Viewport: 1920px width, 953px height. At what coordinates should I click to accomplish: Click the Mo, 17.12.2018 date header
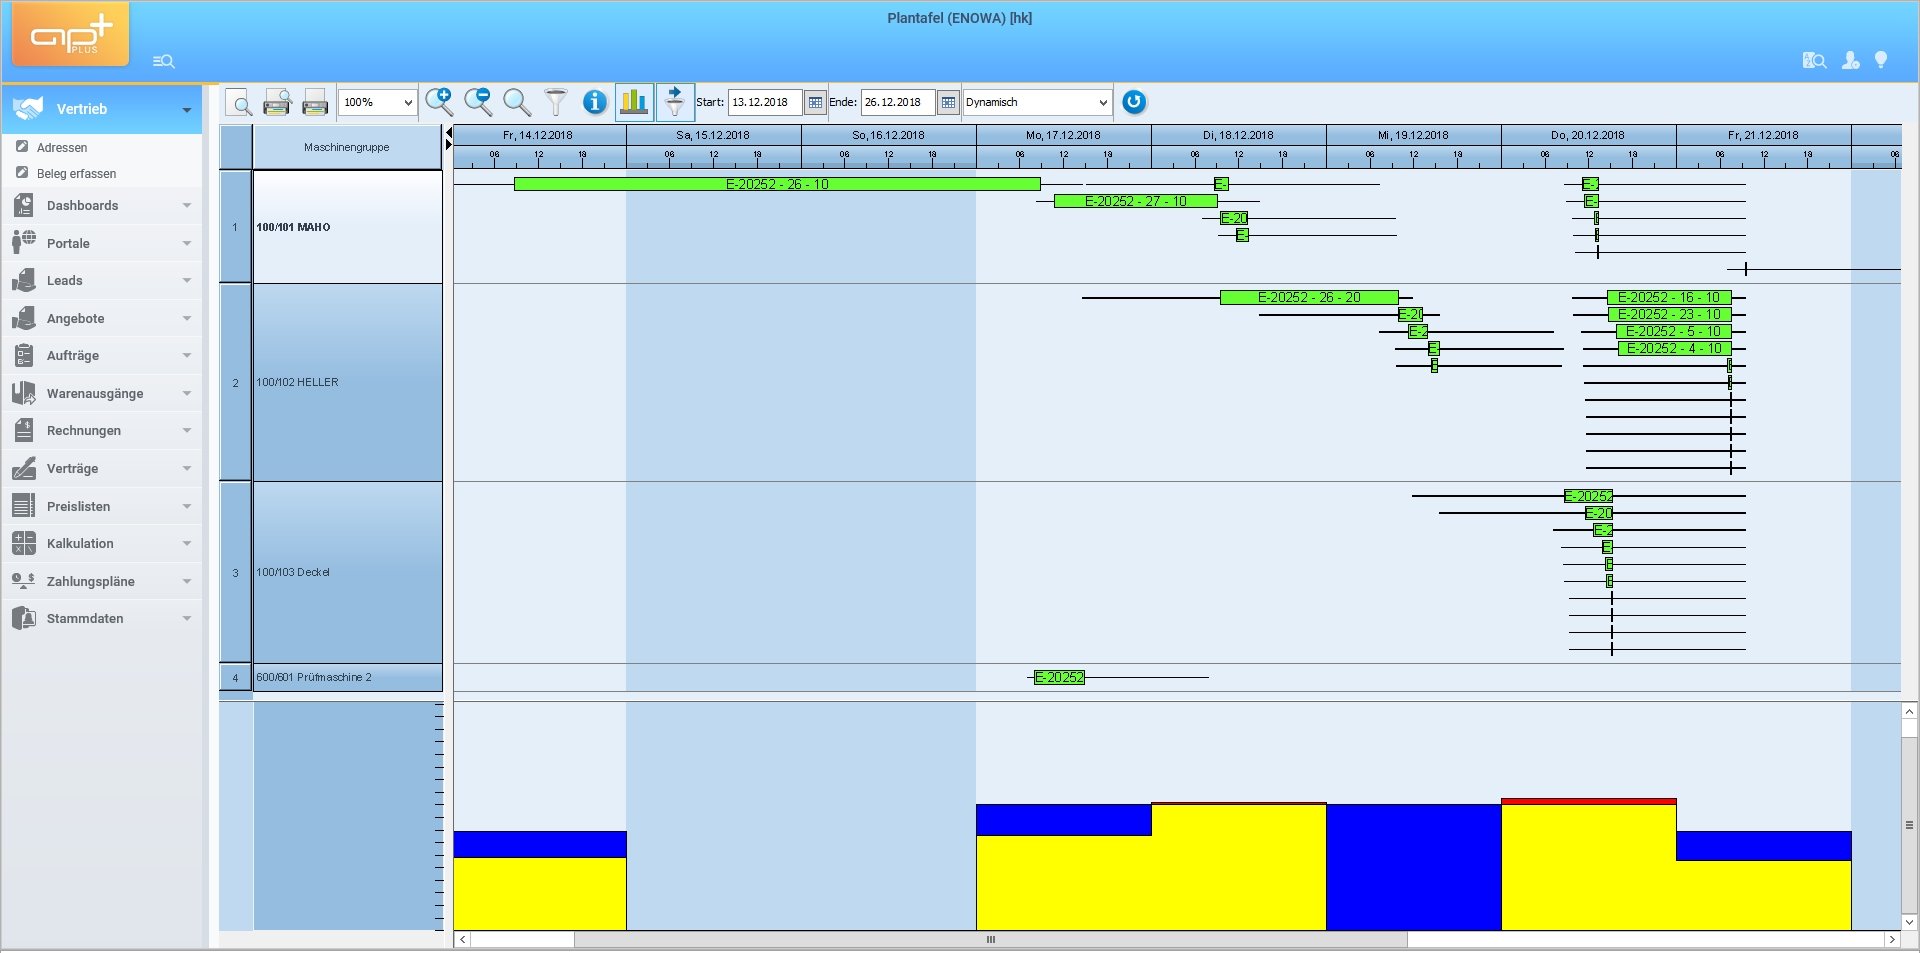click(x=1063, y=135)
